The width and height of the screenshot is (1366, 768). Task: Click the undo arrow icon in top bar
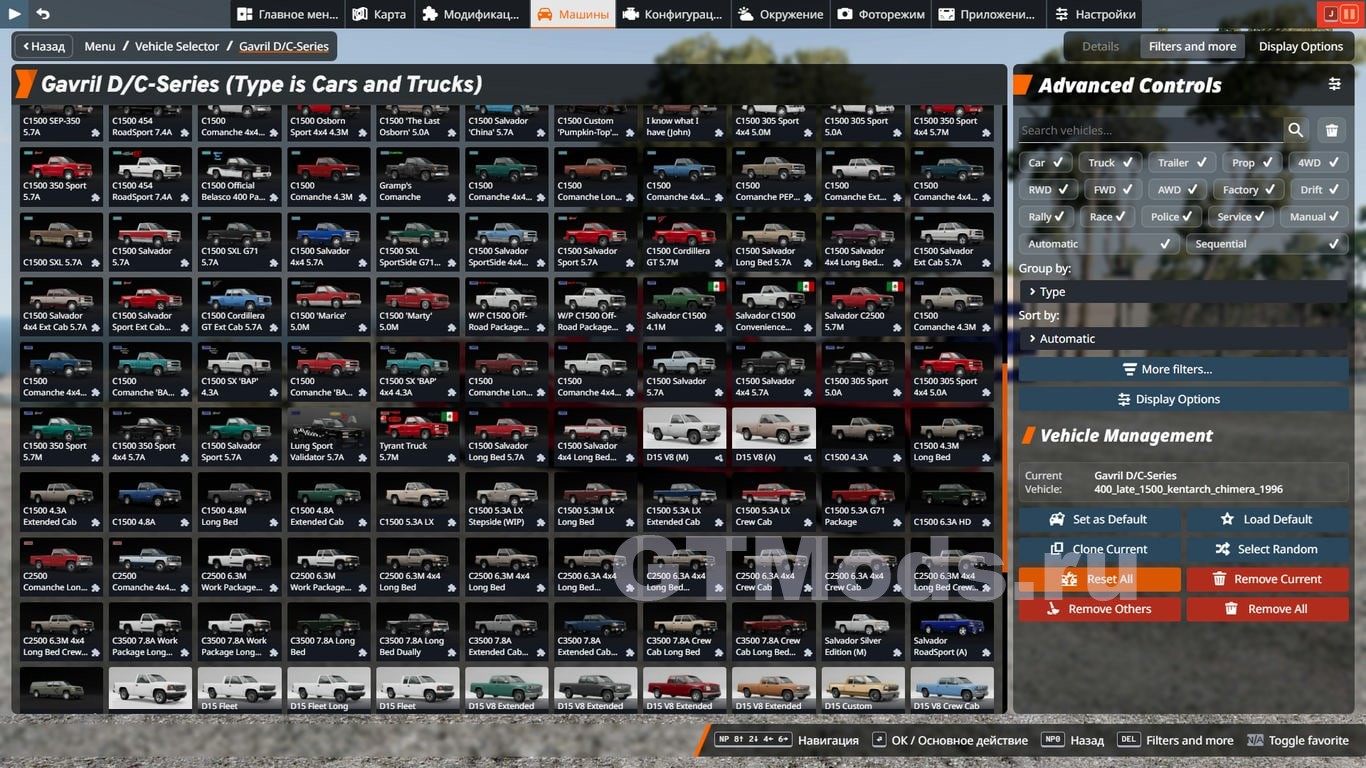point(43,14)
